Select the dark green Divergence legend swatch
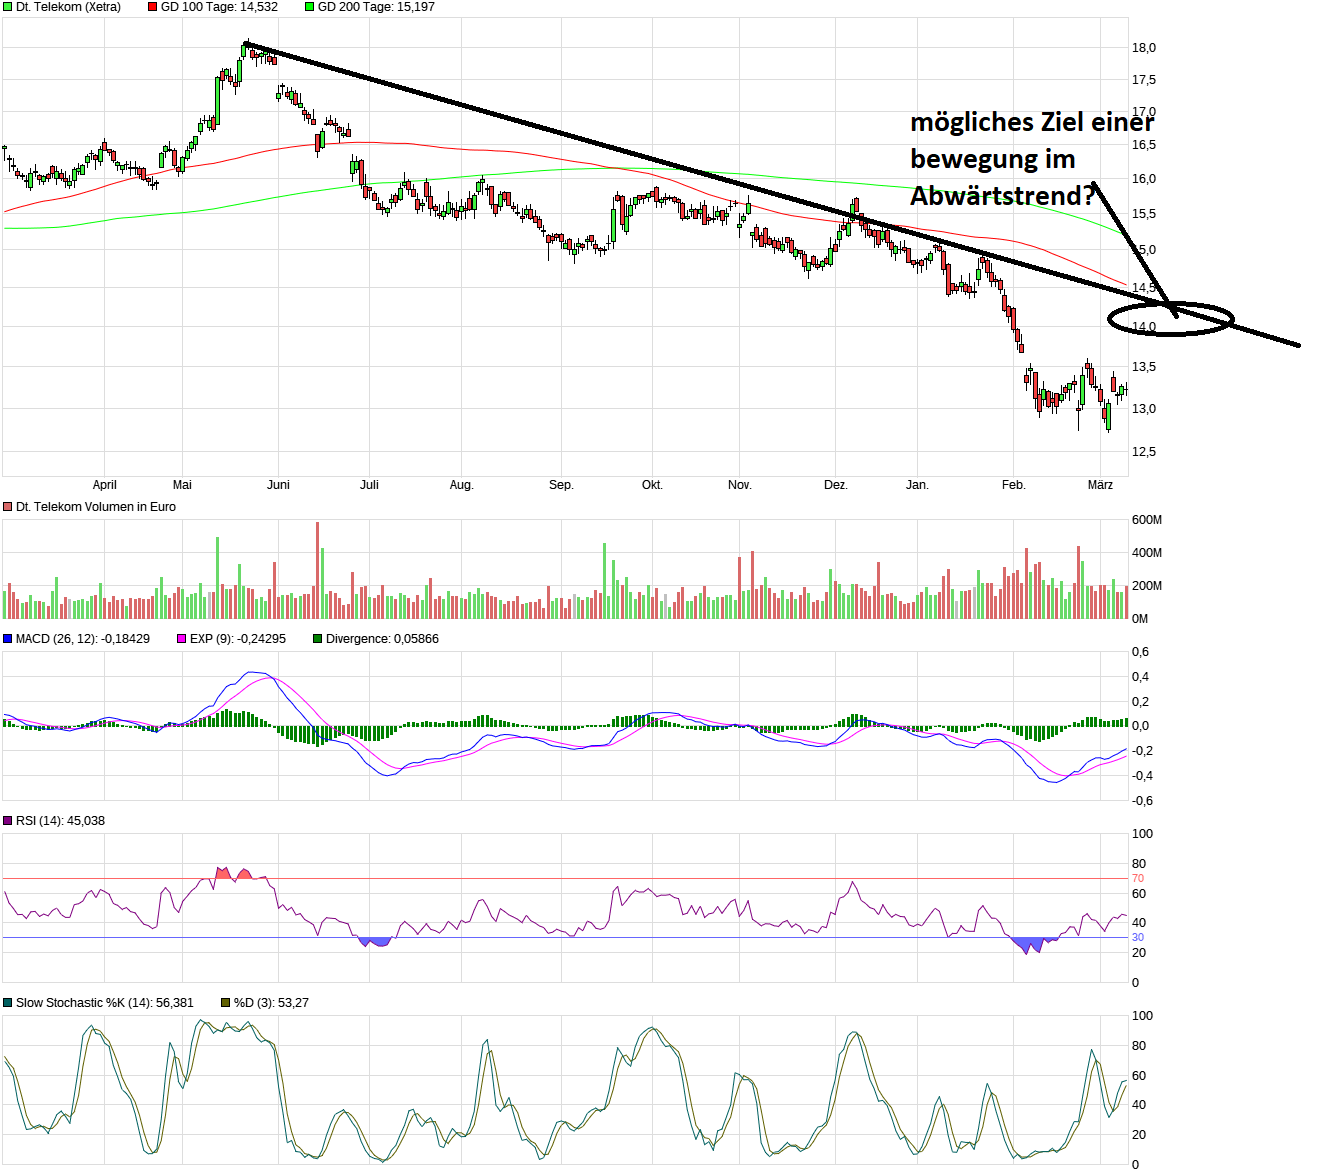Screen dimensions: 1339x1176 point(318,639)
